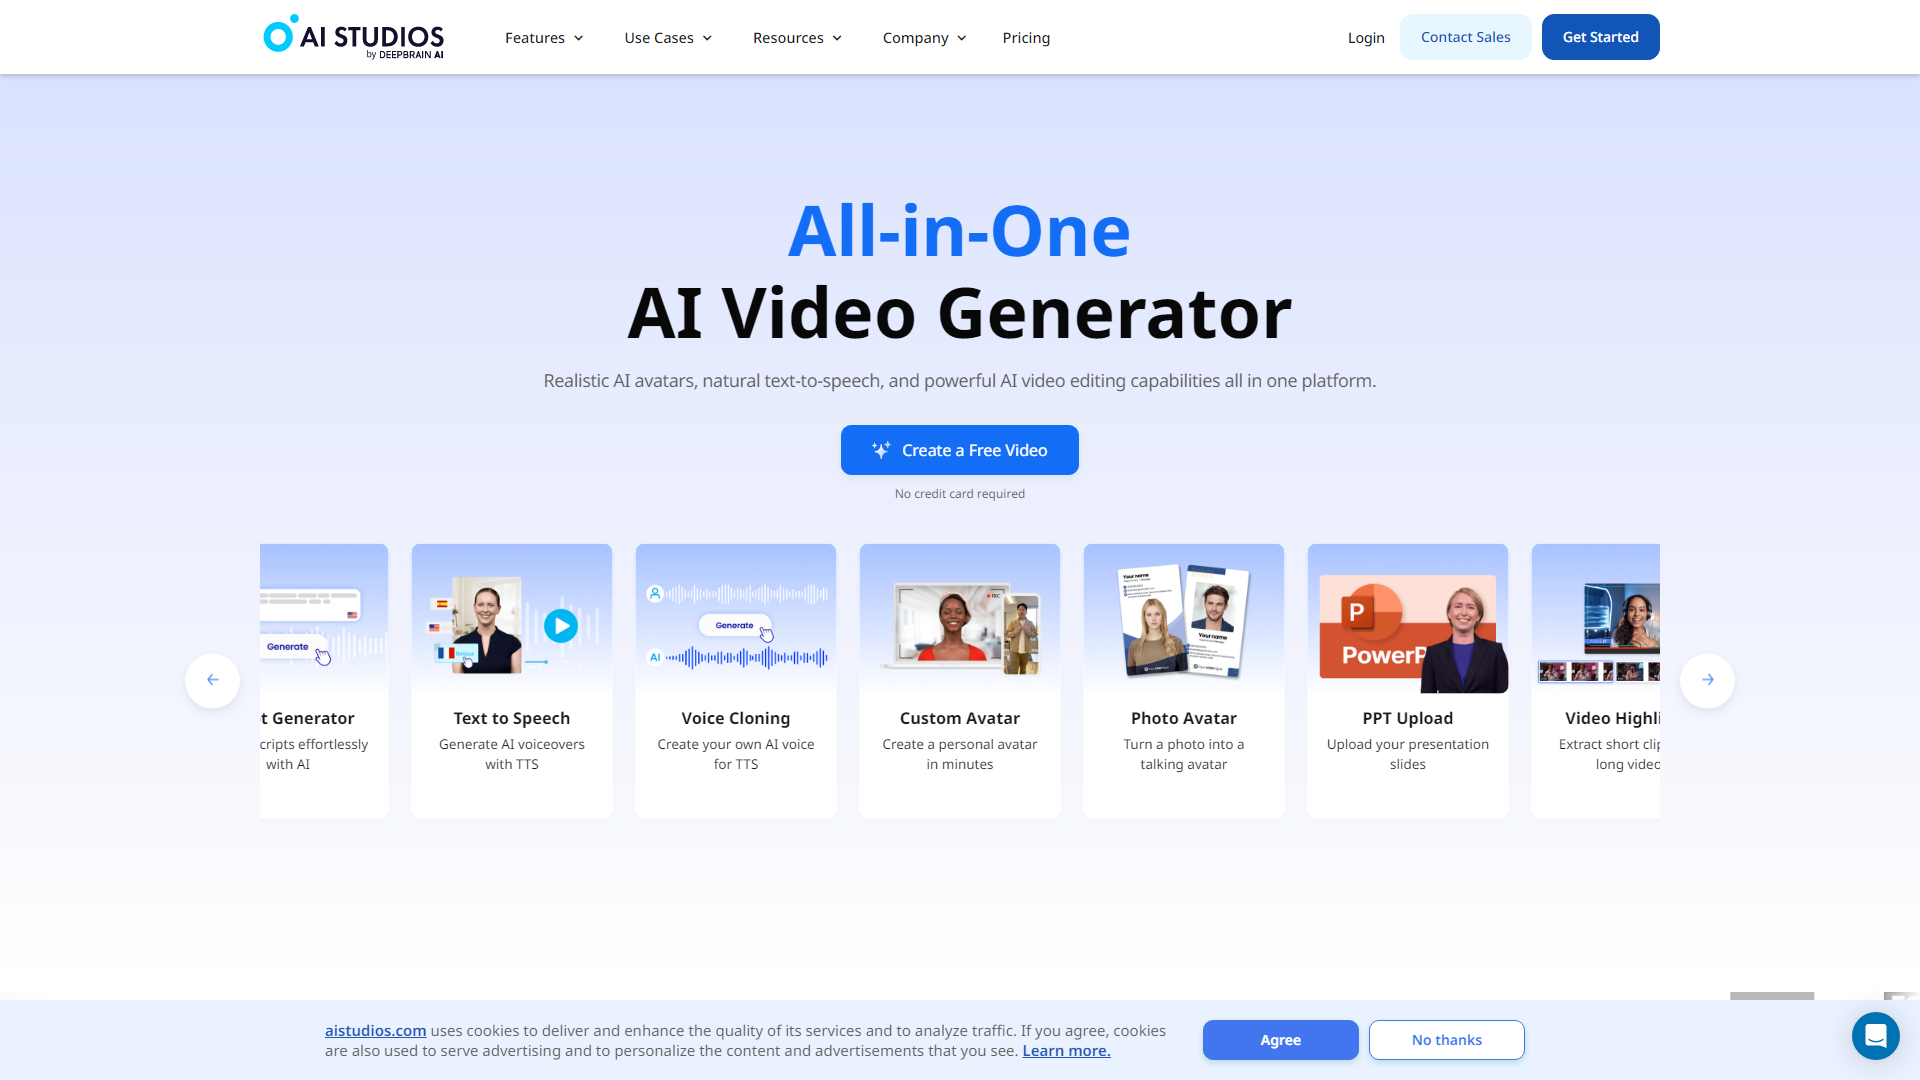Screen dimensions: 1920x1080
Task: Click the Agree cookies consent button
Action: [x=1280, y=1039]
